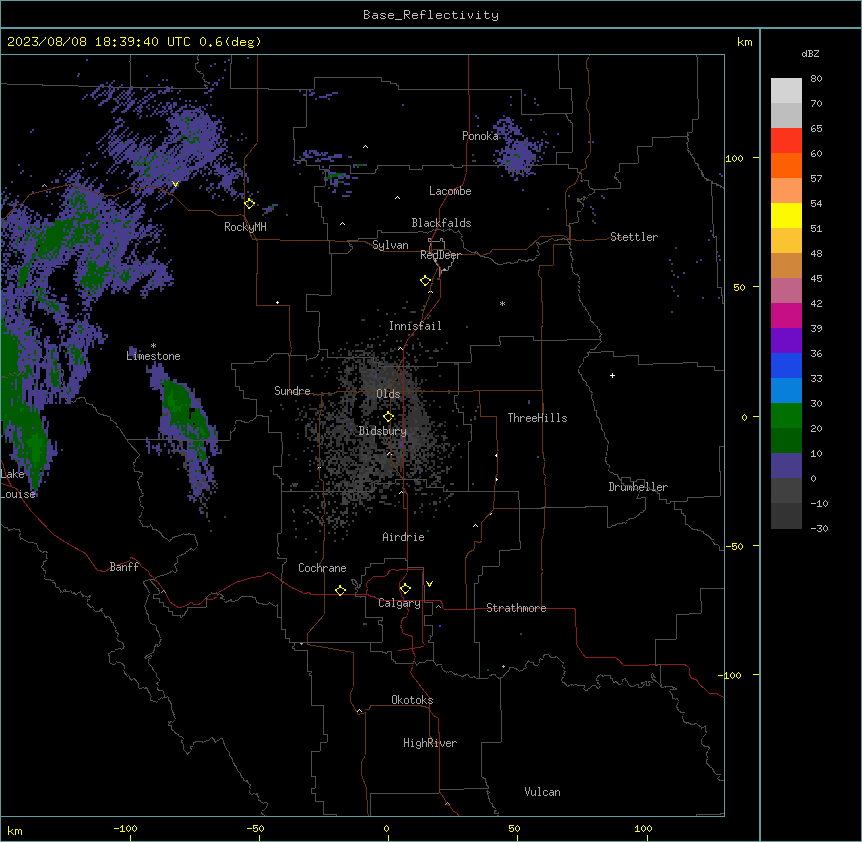Click the Calgary city label
This screenshot has height=842, width=862.
[399, 603]
